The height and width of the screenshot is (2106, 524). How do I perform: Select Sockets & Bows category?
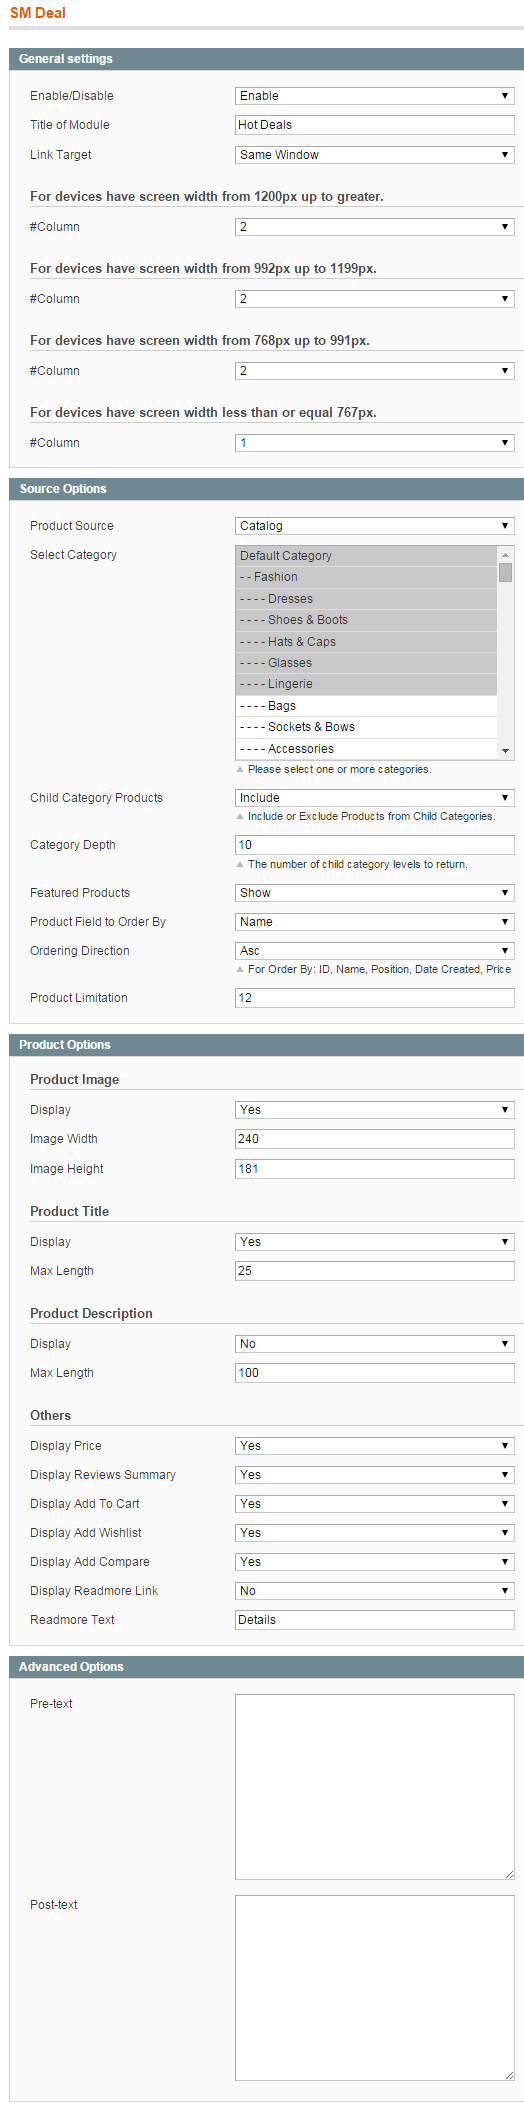click(366, 727)
